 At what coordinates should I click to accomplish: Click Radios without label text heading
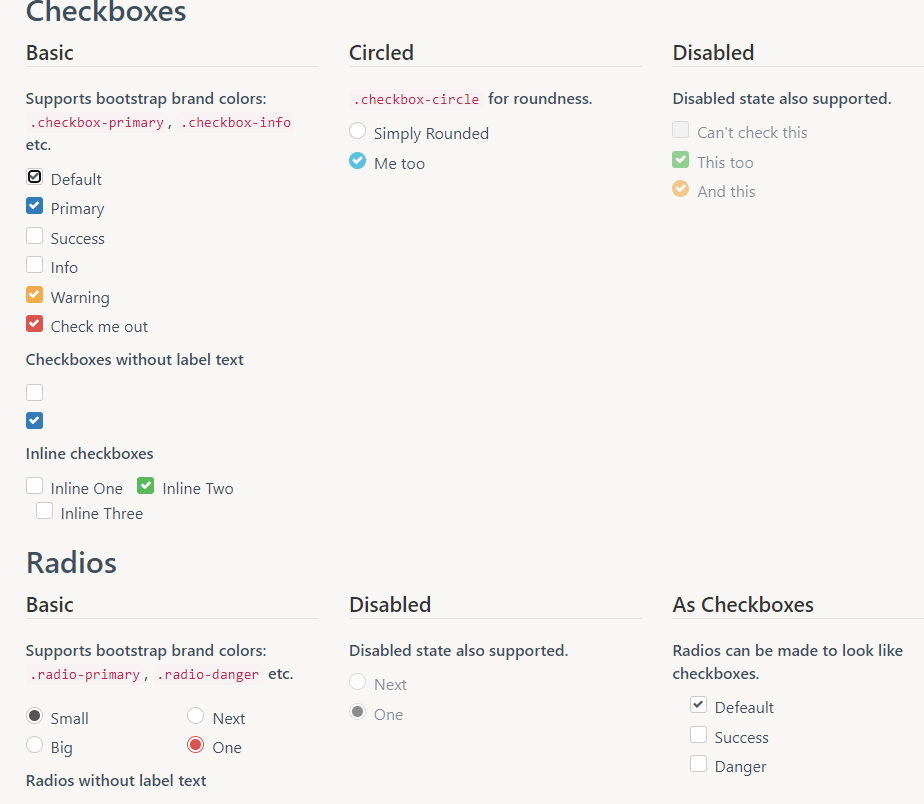coord(116,781)
